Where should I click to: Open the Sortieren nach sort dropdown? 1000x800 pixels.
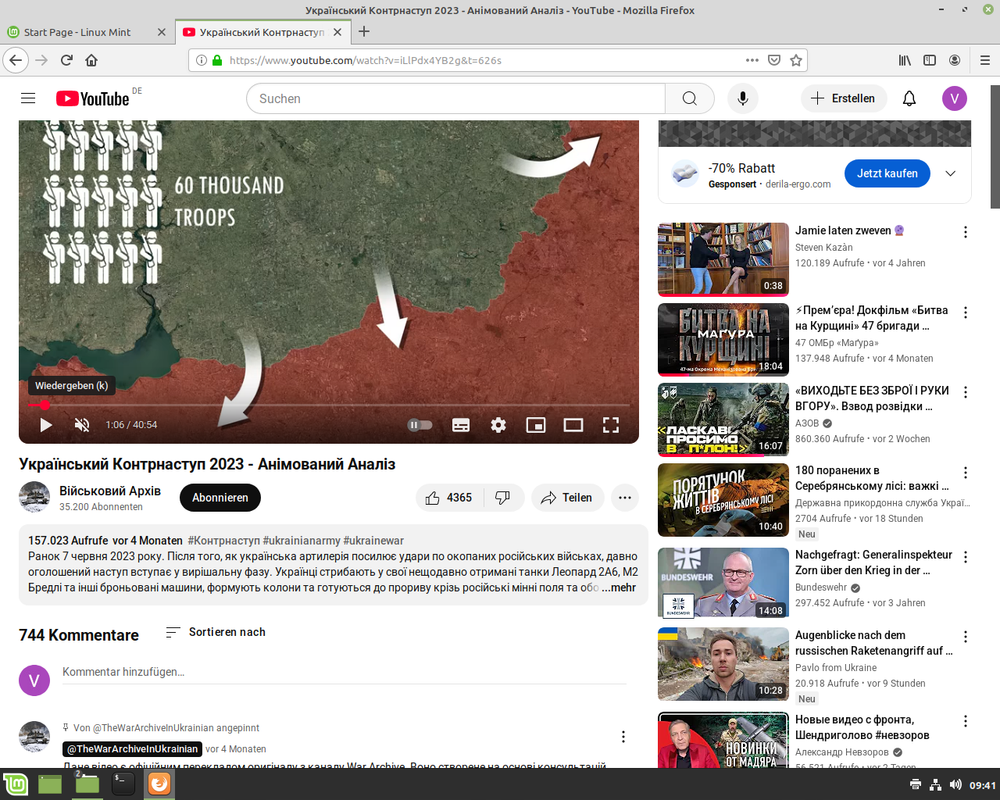point(216,632)
